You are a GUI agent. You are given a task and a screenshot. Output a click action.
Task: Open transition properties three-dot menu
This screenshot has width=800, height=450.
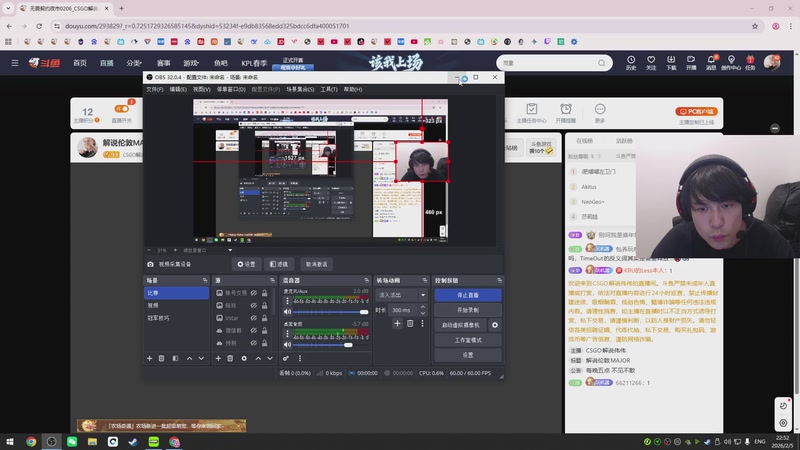point(422,323)
